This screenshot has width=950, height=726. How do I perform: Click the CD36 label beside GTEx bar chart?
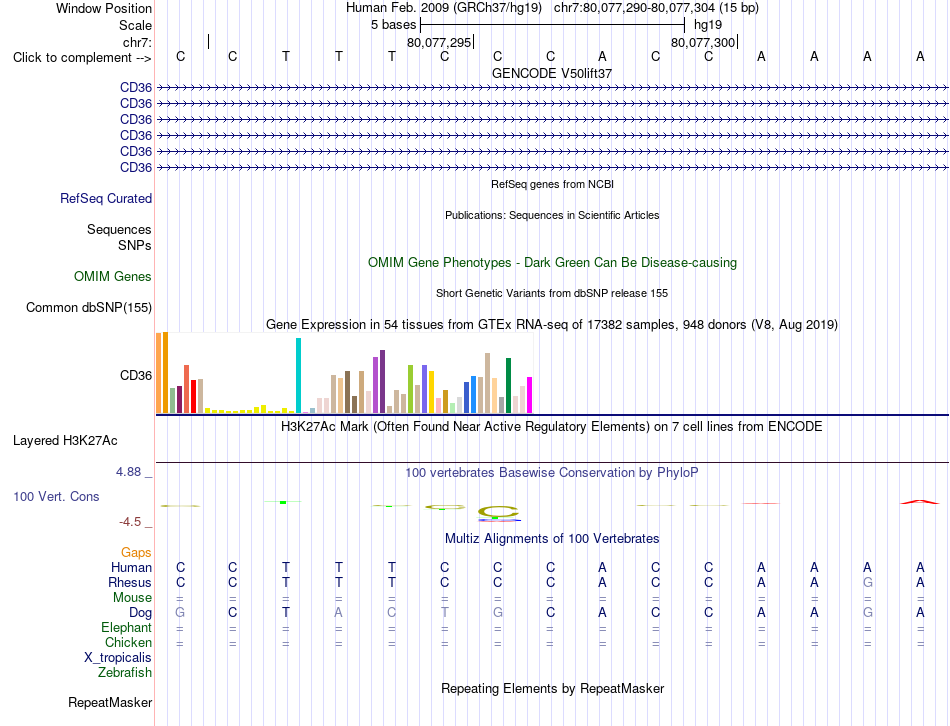(136, 376)
